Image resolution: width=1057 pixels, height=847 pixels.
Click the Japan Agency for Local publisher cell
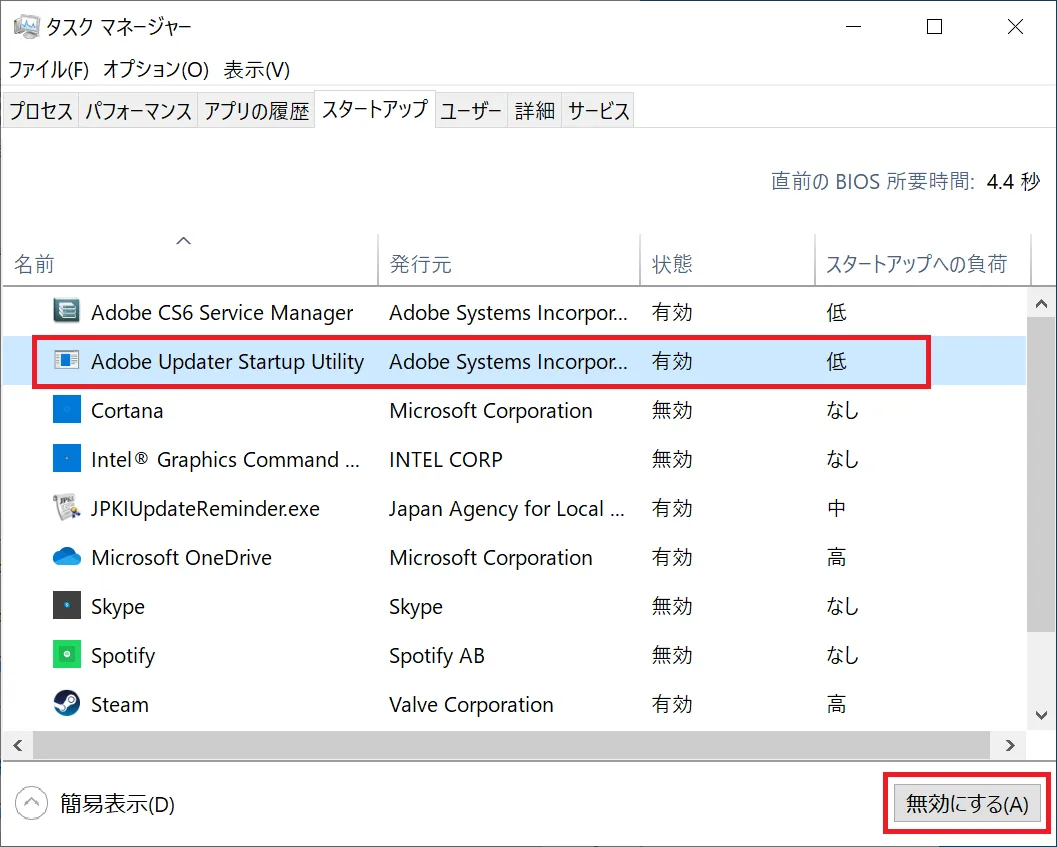506,508
